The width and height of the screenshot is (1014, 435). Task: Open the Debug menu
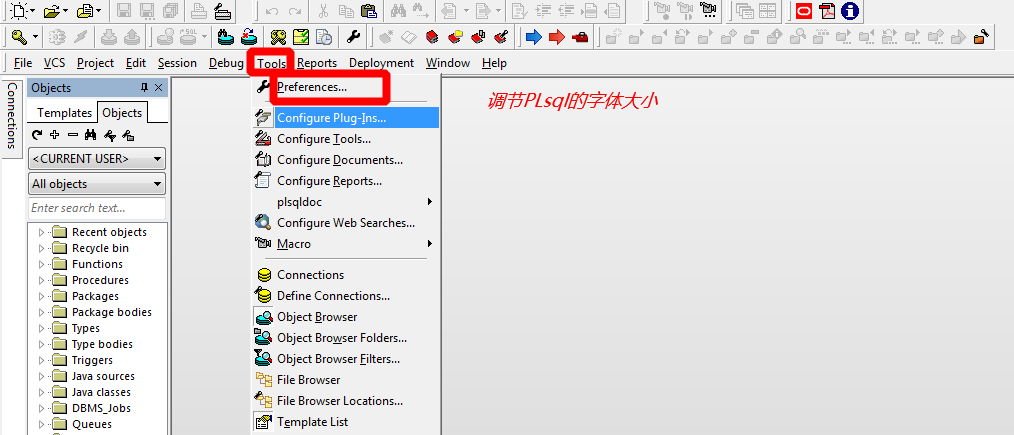click(226, 63)
